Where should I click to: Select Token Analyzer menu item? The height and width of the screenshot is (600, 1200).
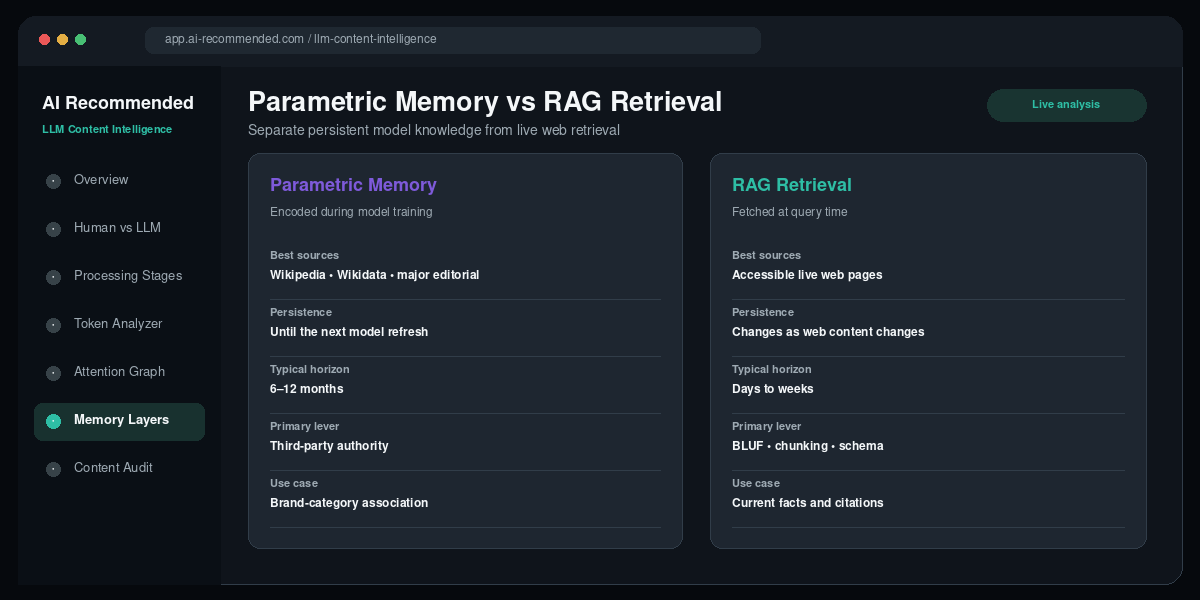point(119,324)
